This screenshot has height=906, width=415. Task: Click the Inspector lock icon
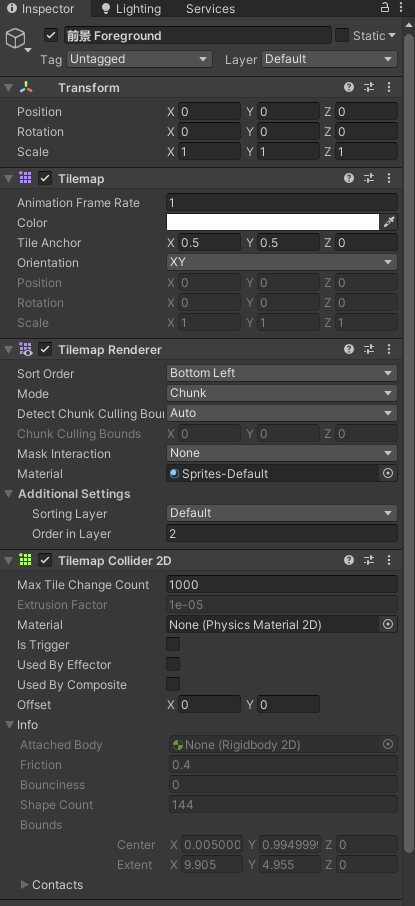(x=384, y=8)
